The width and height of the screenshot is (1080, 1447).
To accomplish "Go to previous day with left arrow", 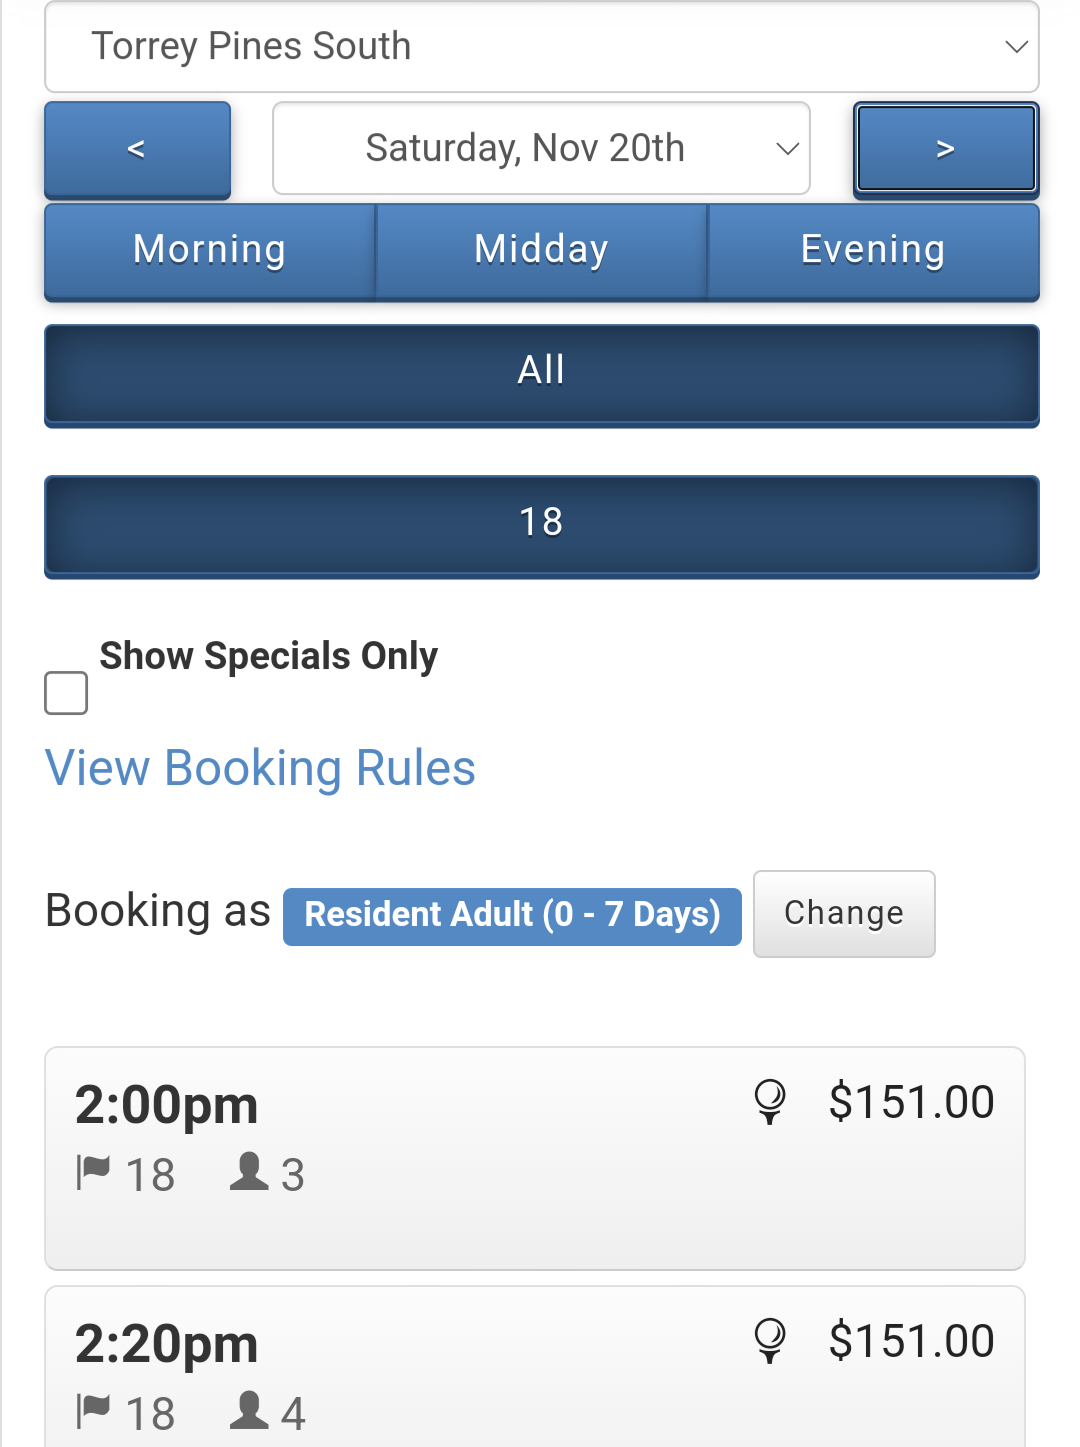I will [137, 150].
